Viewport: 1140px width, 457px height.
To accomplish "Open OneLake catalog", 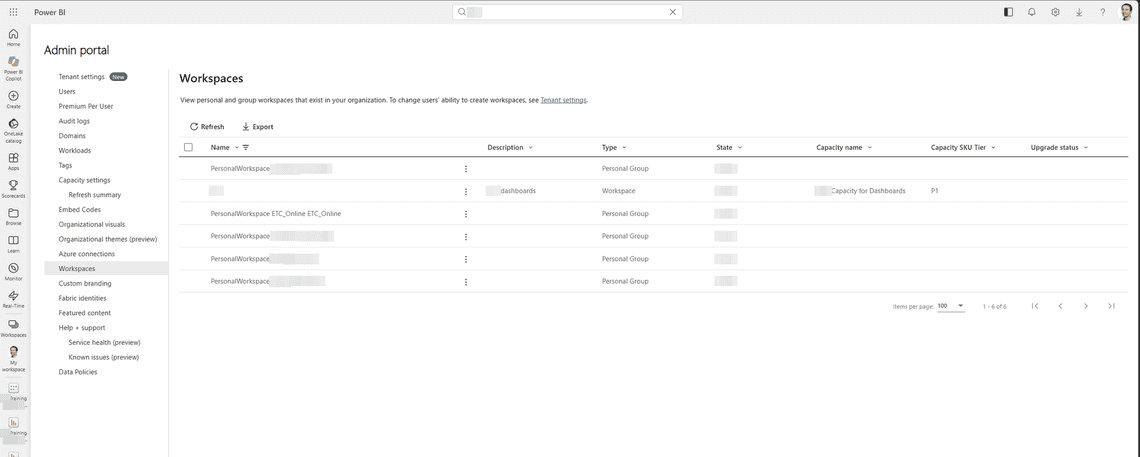I will tap(13, 131).
